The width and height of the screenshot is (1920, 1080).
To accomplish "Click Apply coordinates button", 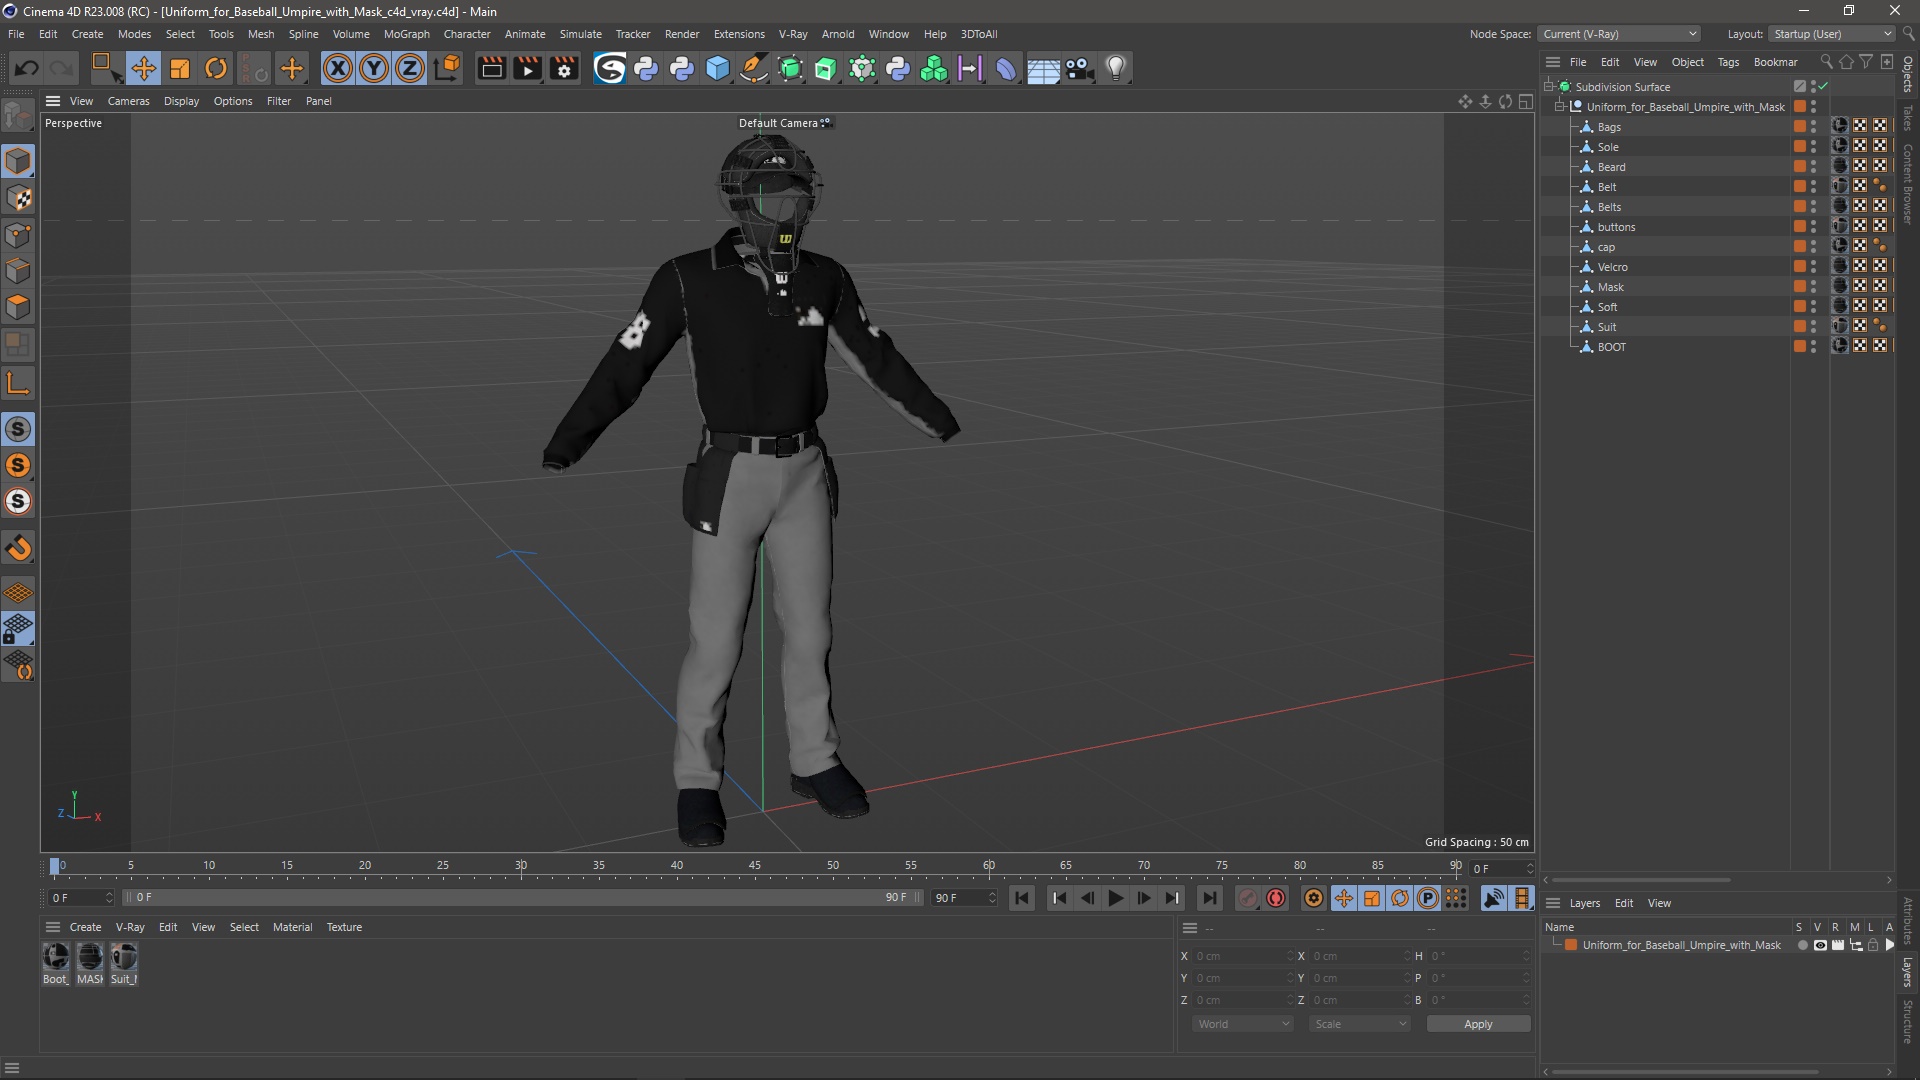I will tap(1478, 1024).
